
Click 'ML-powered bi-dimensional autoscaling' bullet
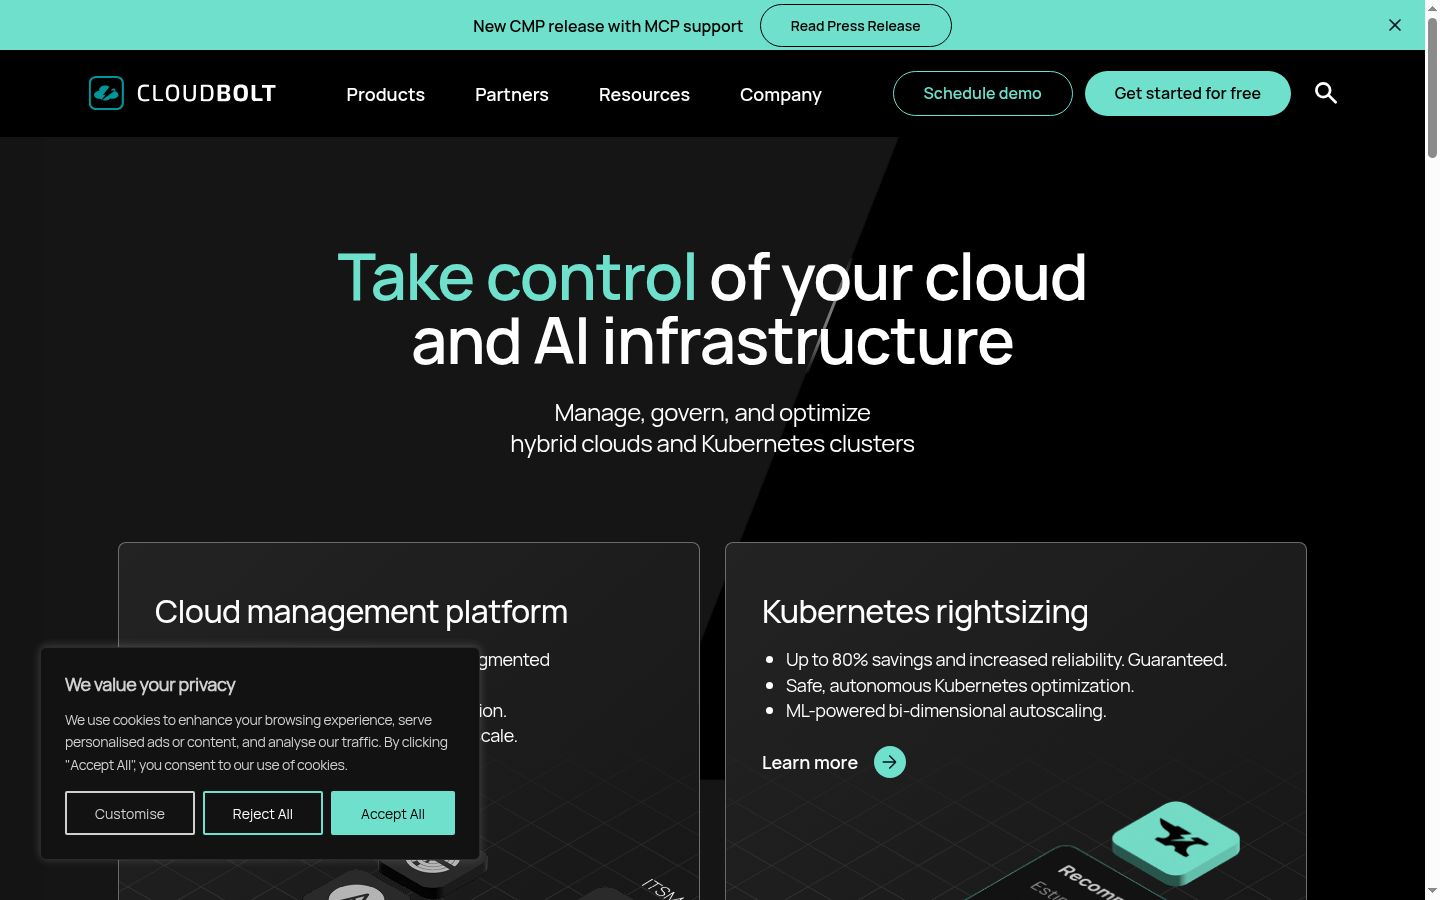pyautogui.click(x=946, y=711)
